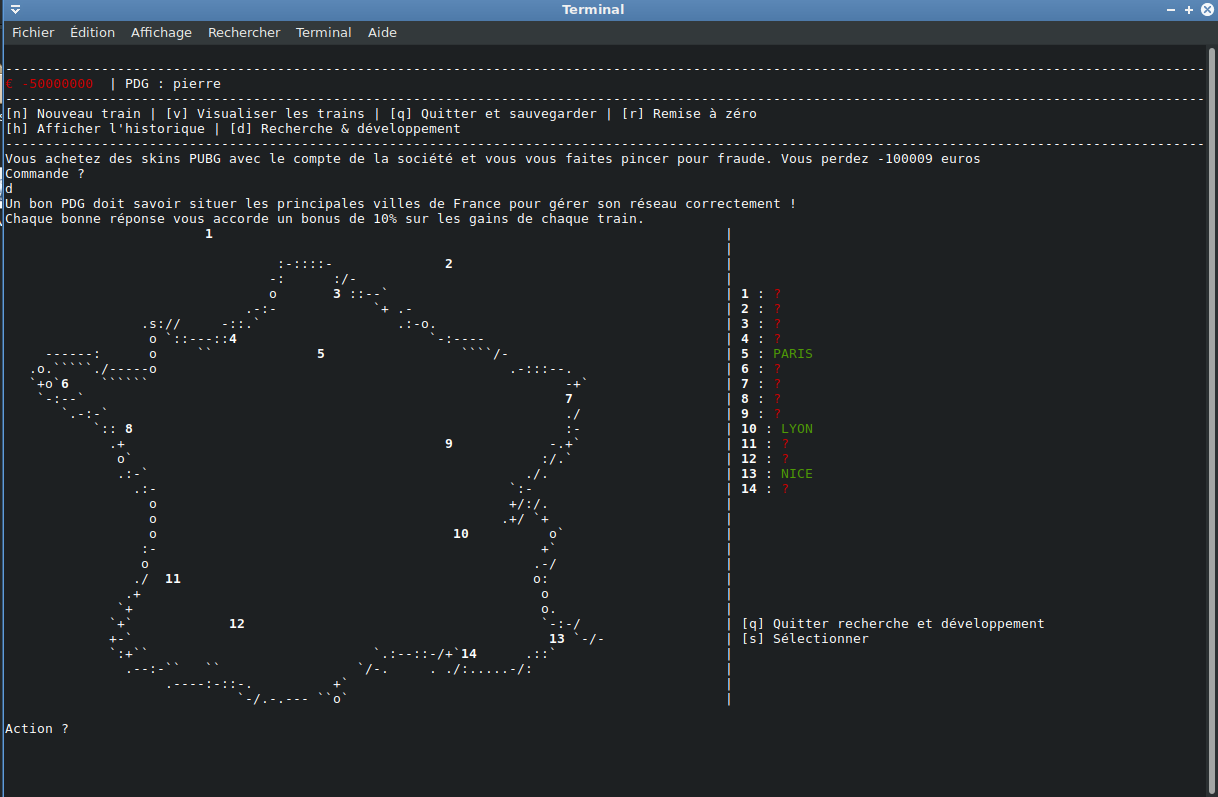Click city marker 2 on the ASCII map
1218x797 pixels.
pos(449,264)
